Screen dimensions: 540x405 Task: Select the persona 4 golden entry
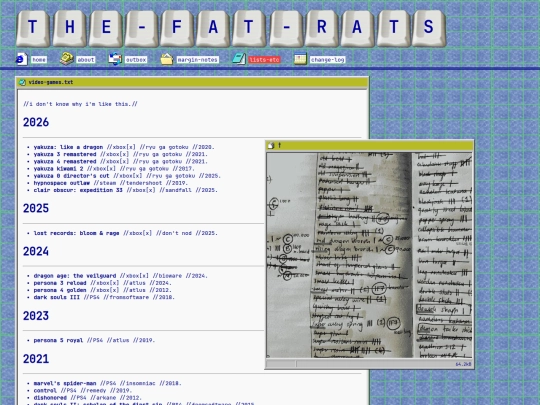click(103, 290)
